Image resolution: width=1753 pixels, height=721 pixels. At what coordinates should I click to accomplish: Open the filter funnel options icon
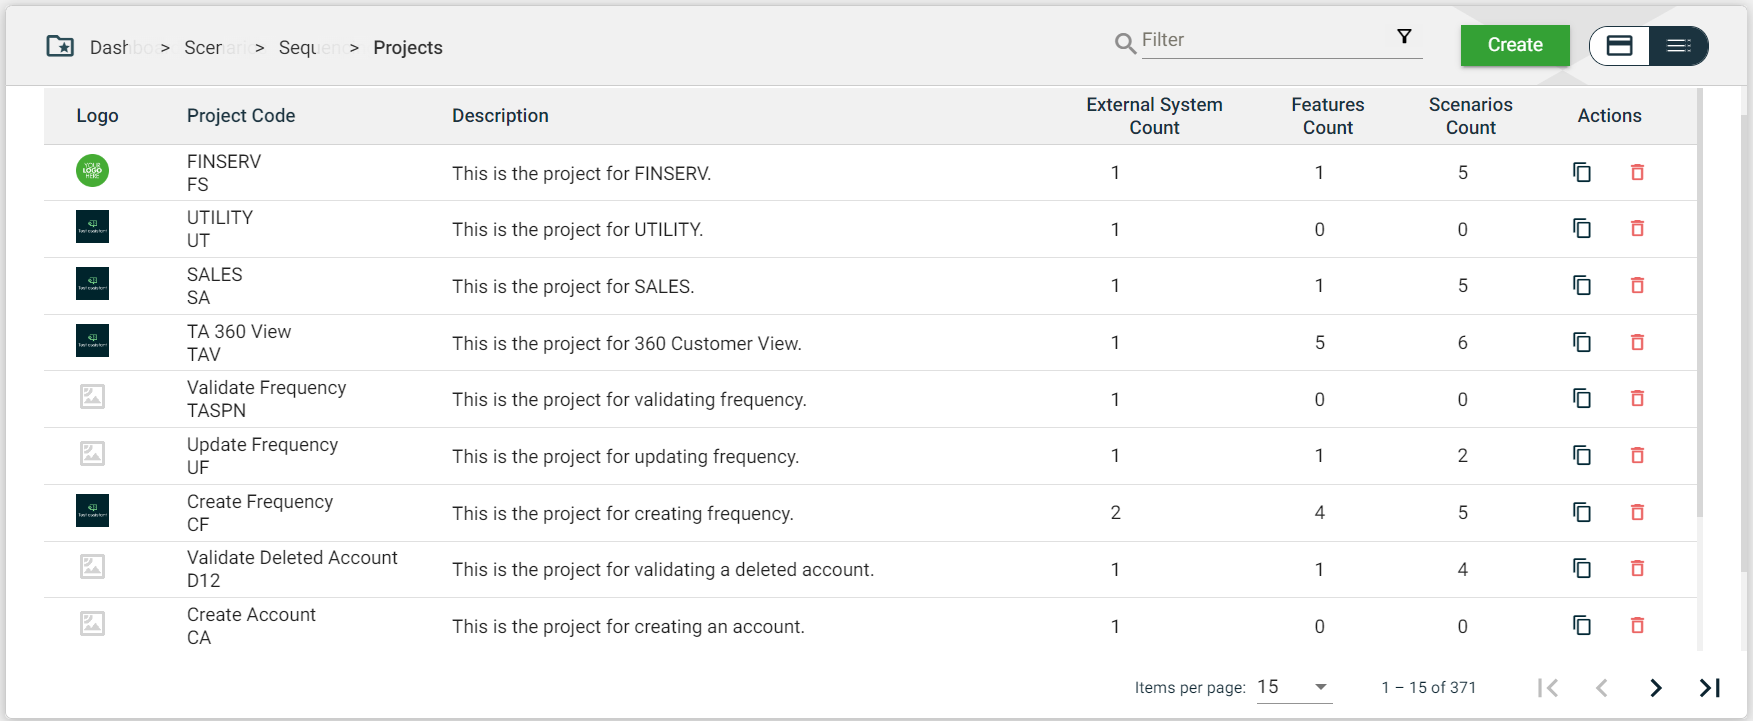tap(1404, 37)
